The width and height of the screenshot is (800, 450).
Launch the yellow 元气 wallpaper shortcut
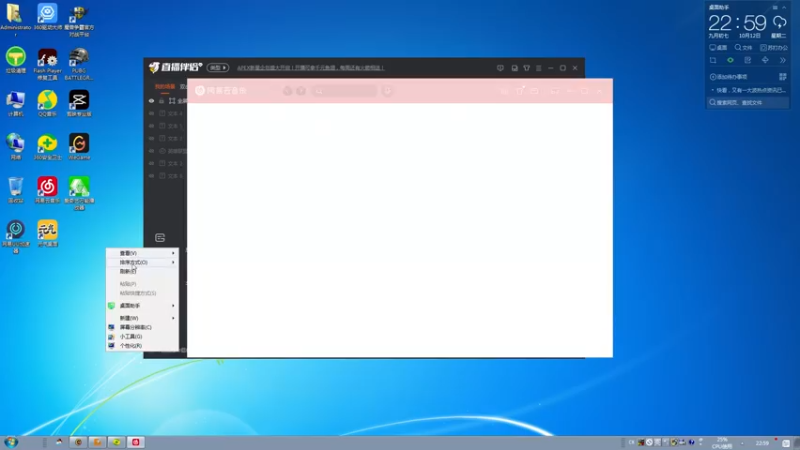point(47,233)
